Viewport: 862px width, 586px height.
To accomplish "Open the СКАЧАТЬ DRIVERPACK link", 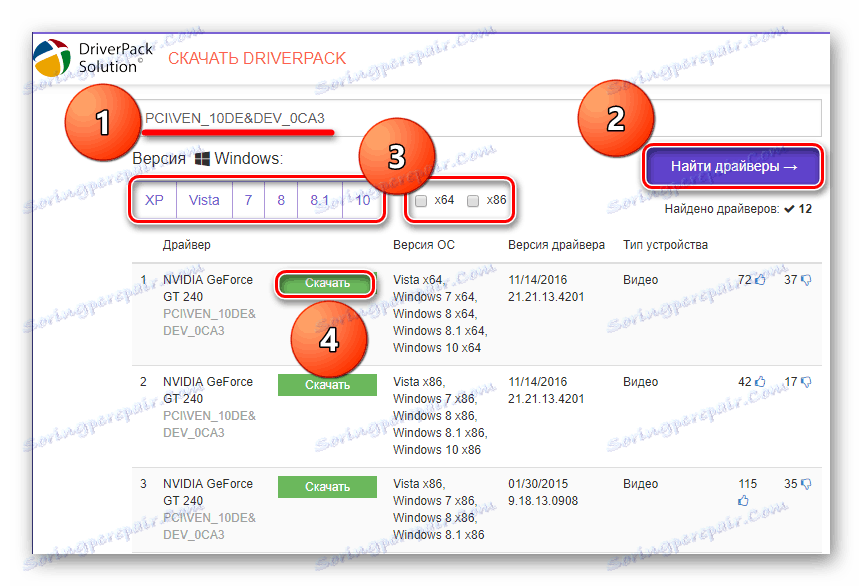I will click(257, 58).
